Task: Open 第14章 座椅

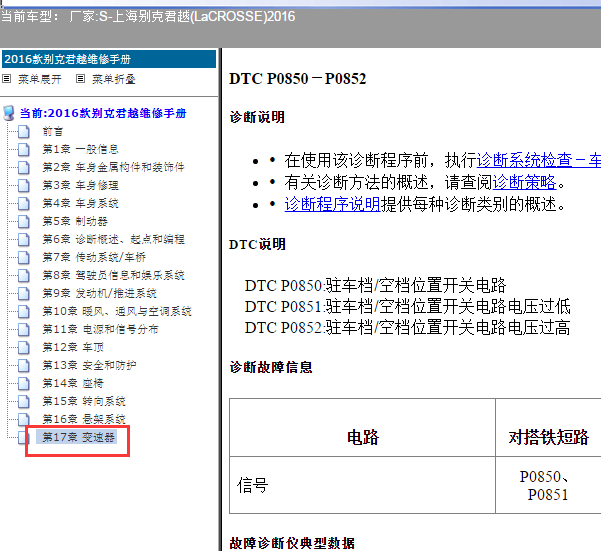Action: click(x=73, y=384)
